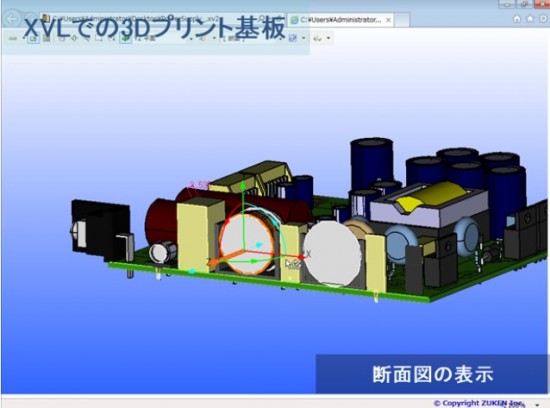Select the green vertical axis arrow of the manipulator
Screen dimensions: 550x408
(242, 217)
